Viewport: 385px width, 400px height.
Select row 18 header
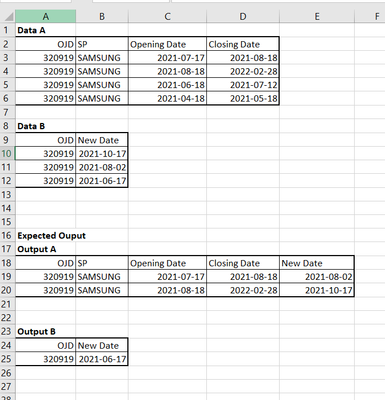(x=7, y=263)
